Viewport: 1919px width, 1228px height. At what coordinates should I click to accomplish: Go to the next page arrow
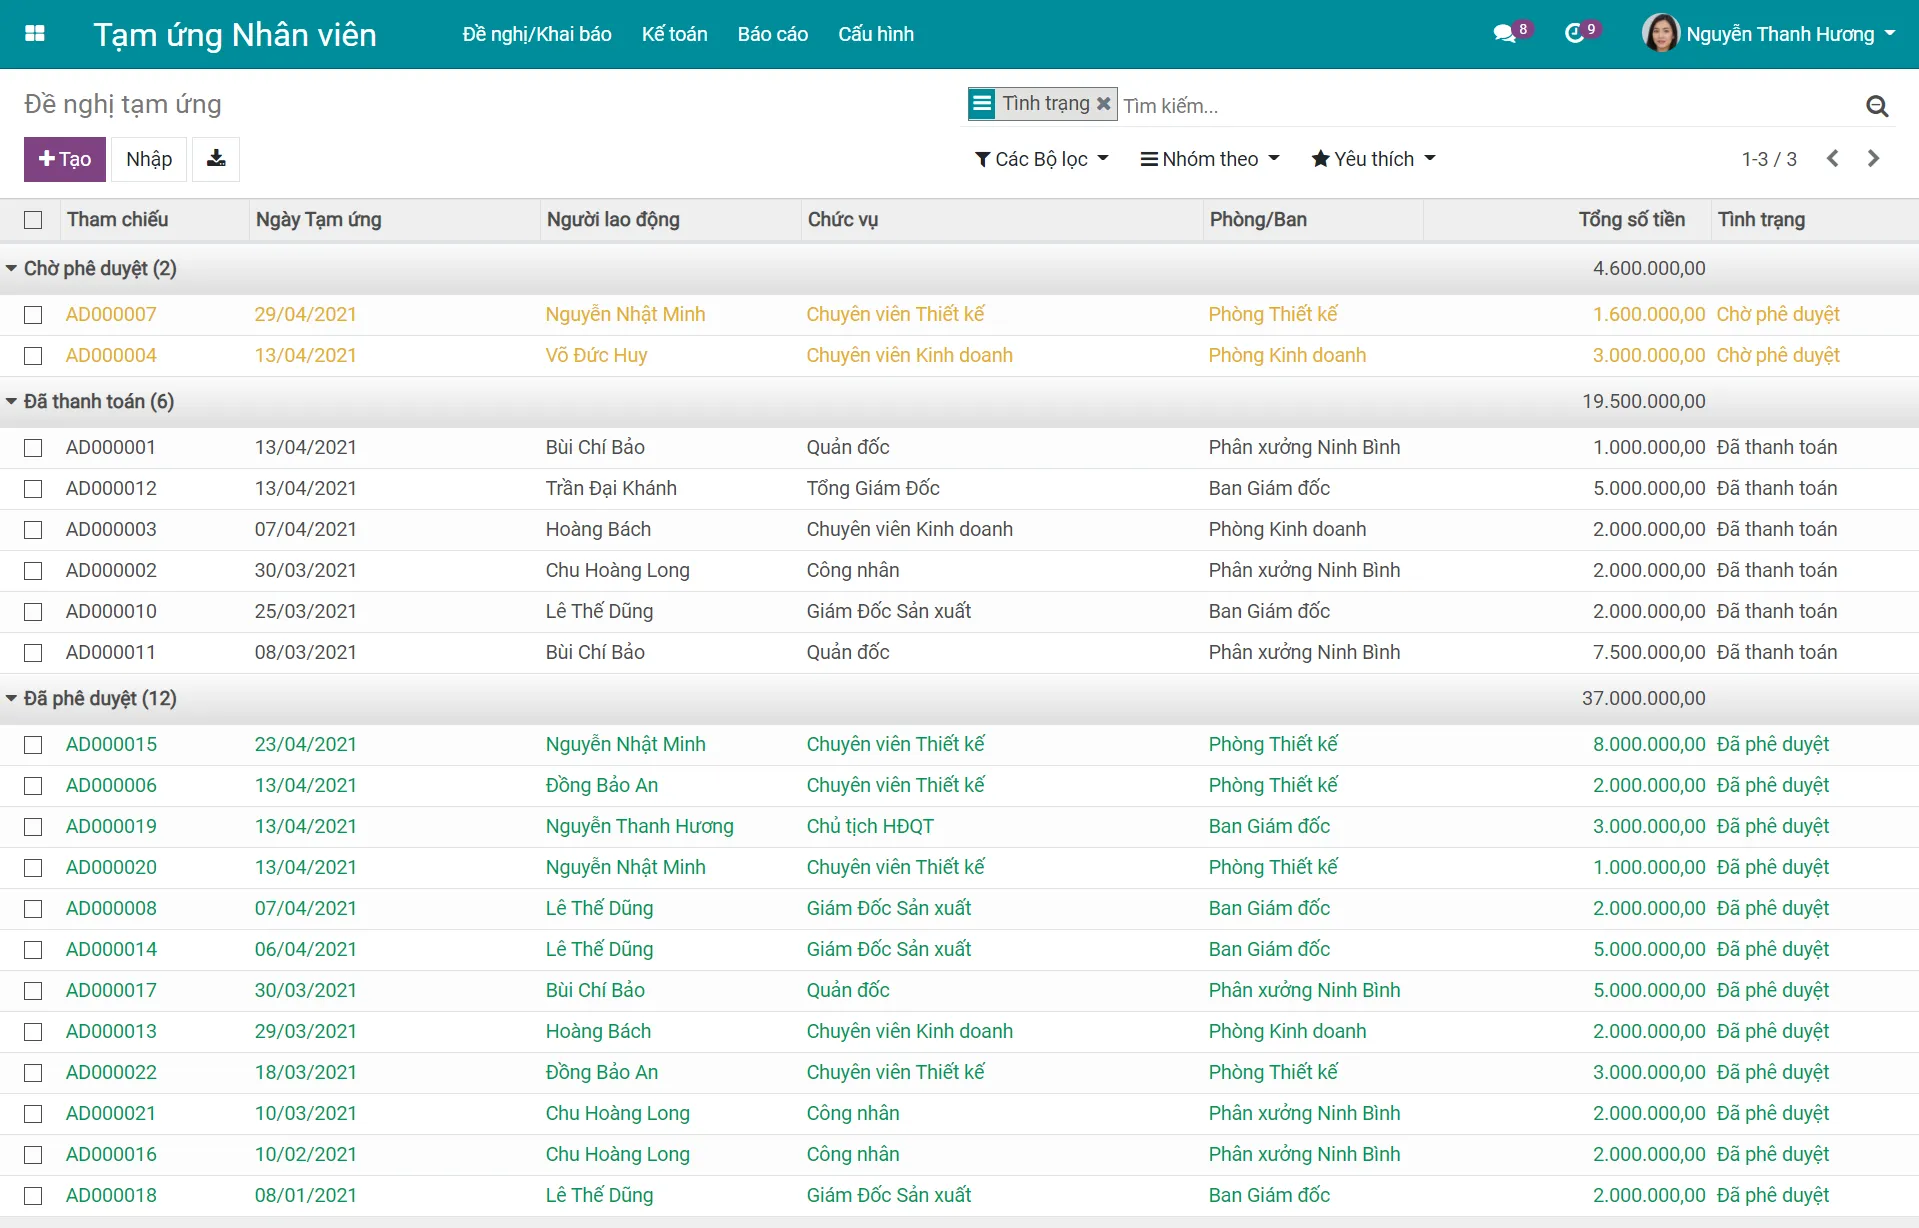[x=1873, y=159]
